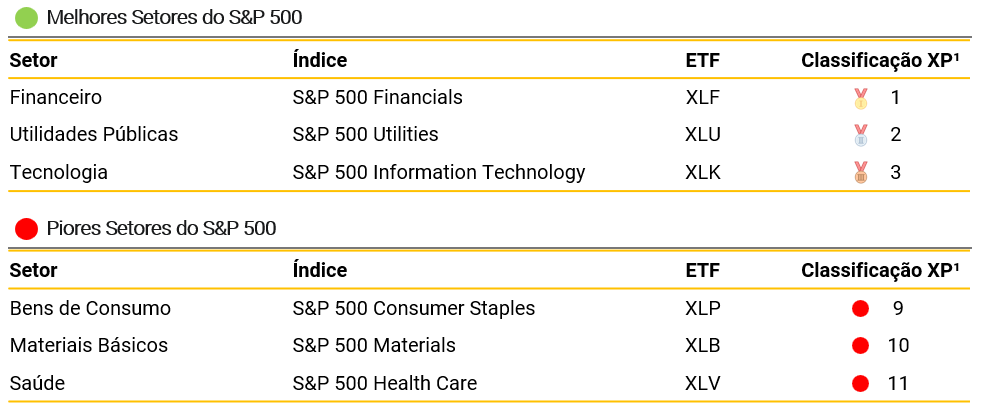The image size is (982, 413).
Task: Click the Setor header in the Melhores table
Action: click(x=33, y=60)
